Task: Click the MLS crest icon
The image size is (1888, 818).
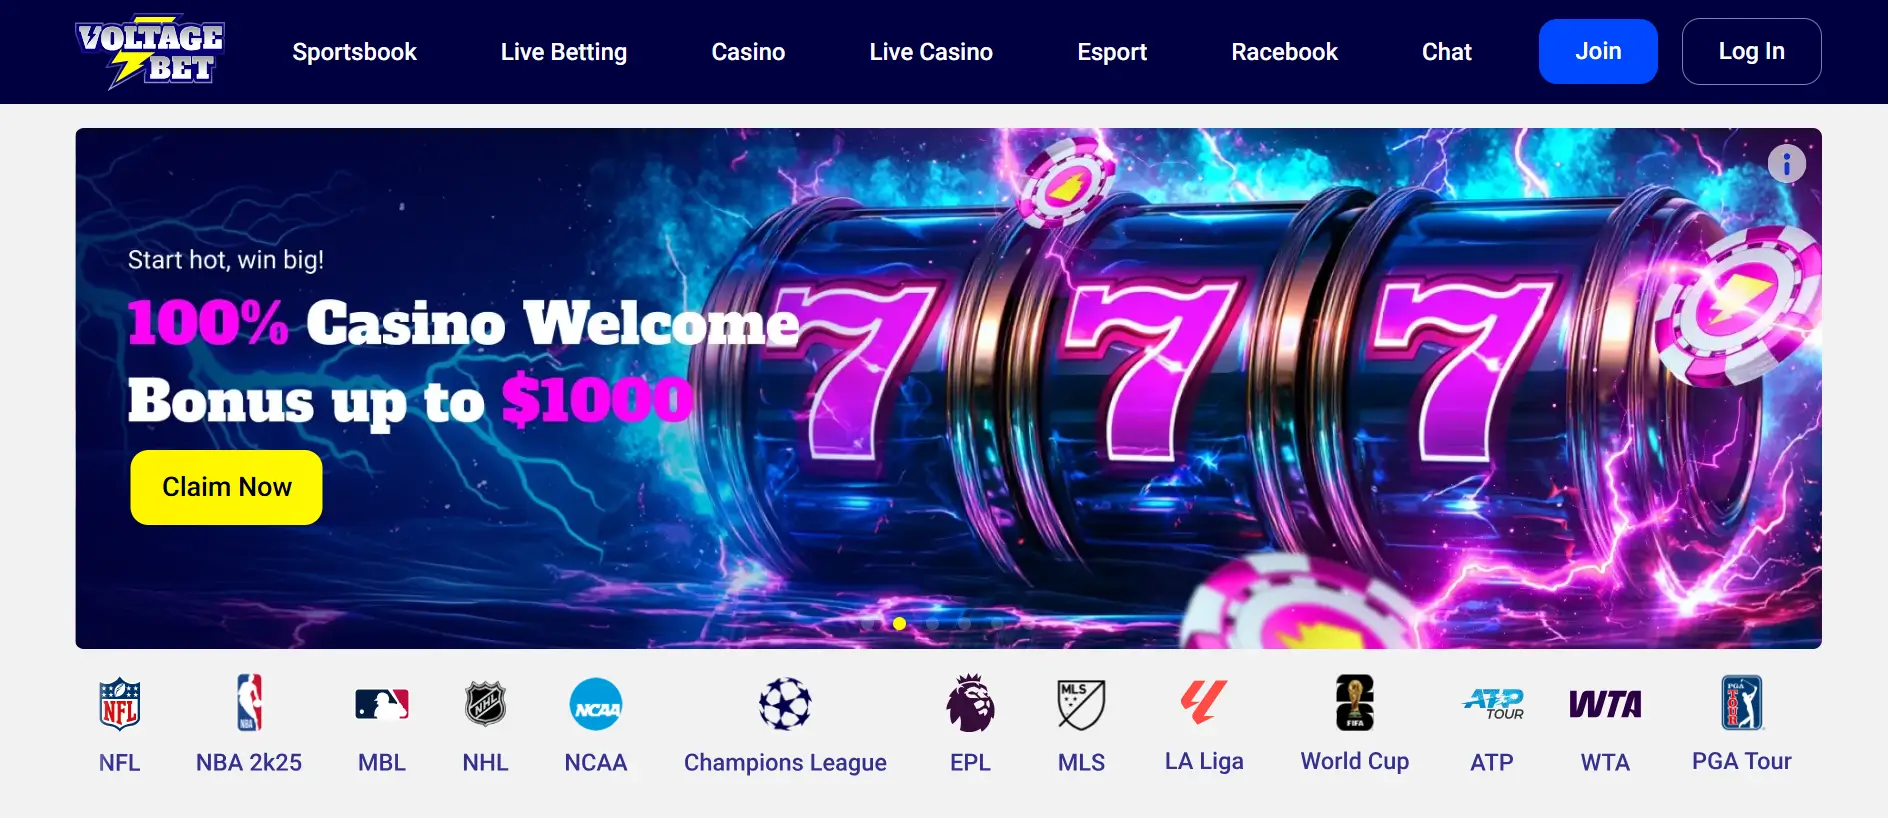Action: (x=1081, y=704)
